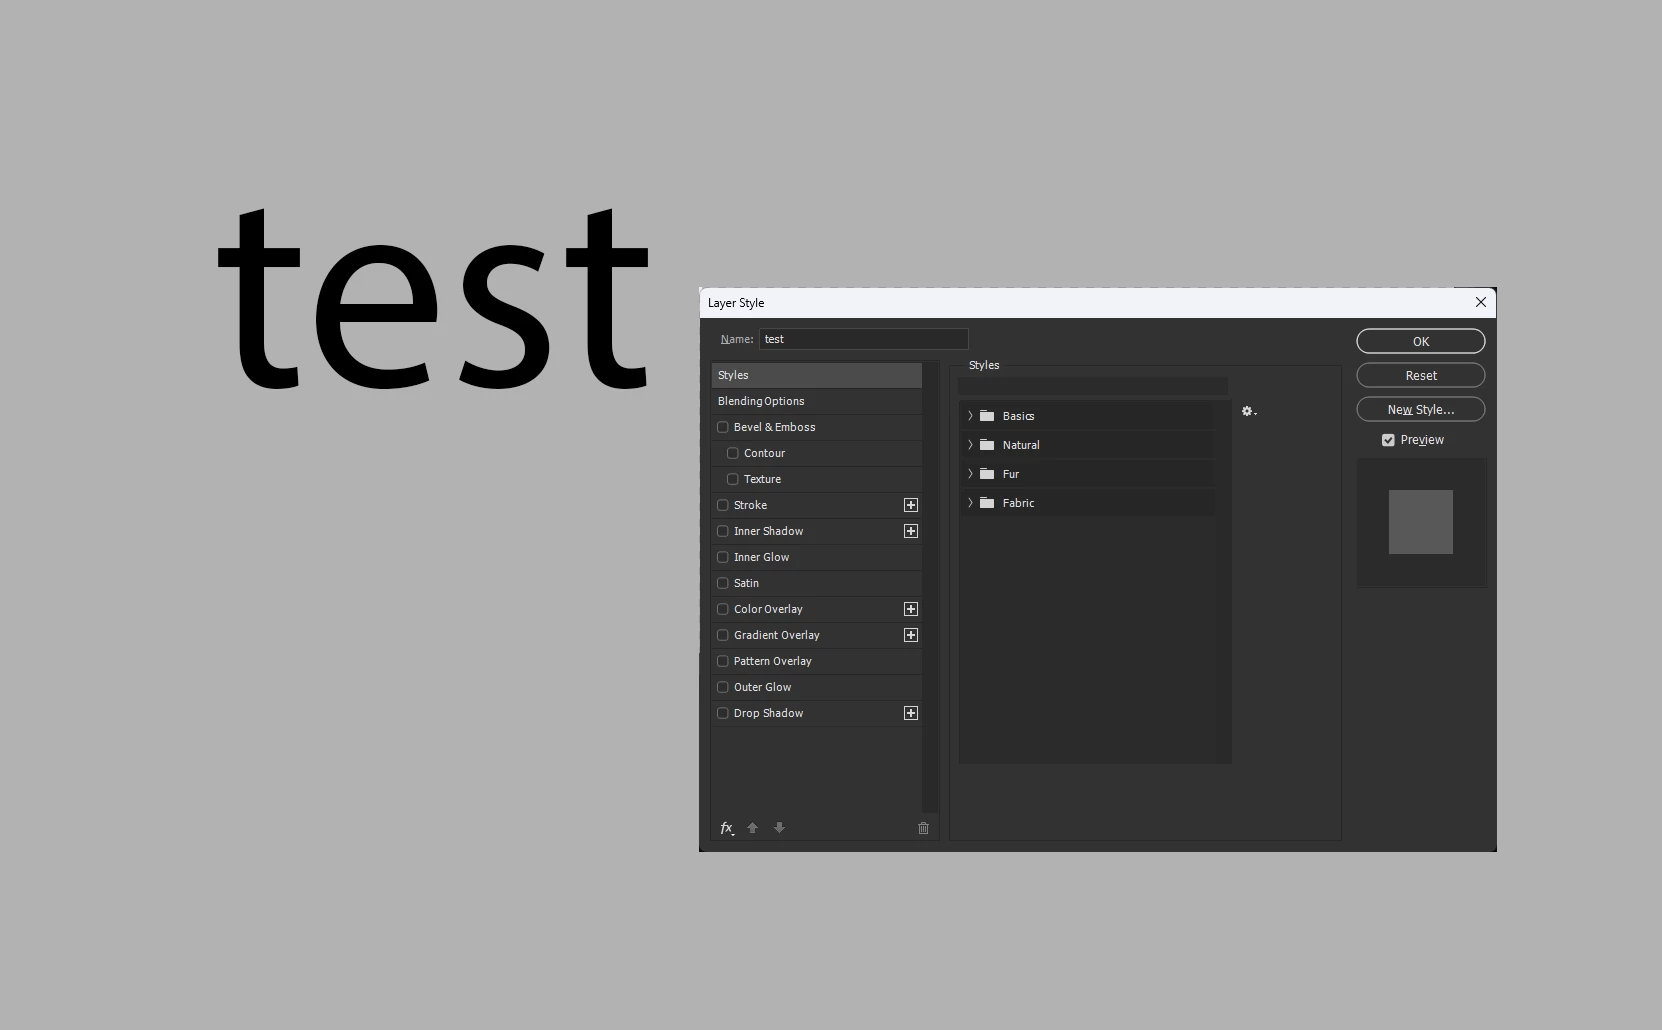Image resolution: width=1662 pixels, height=1030 pixels.
Task: Click the Natural folder icon
Action: (987, 445)
